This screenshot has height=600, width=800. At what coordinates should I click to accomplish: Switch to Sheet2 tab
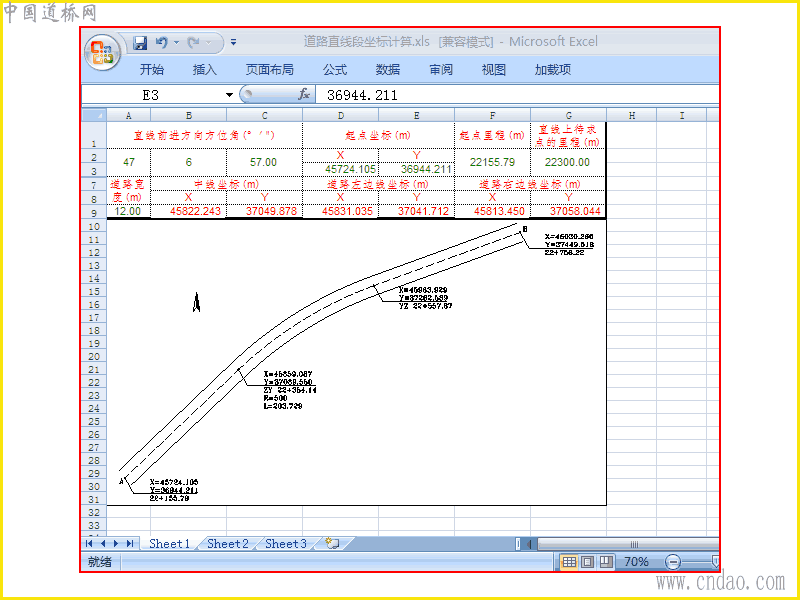point(228,544)
